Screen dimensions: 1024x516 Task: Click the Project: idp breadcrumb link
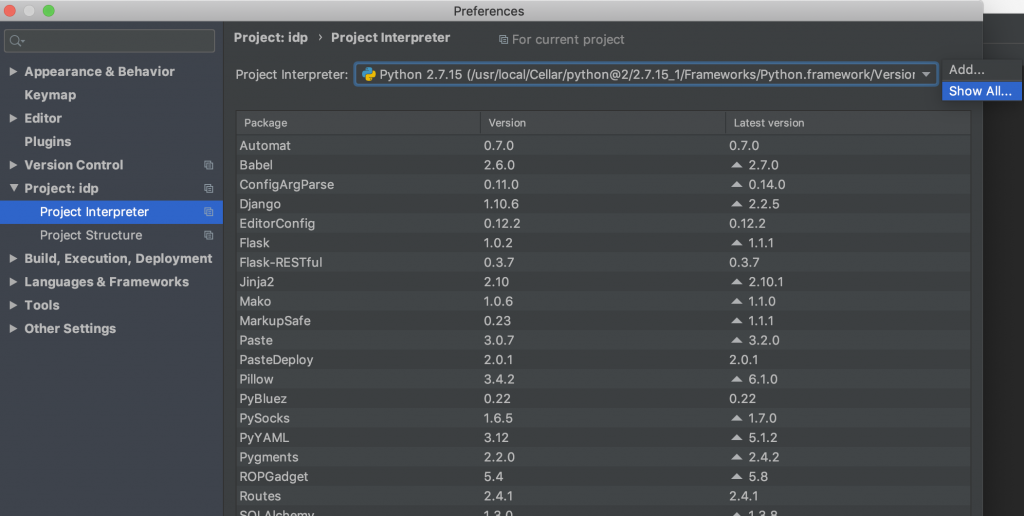271,38
